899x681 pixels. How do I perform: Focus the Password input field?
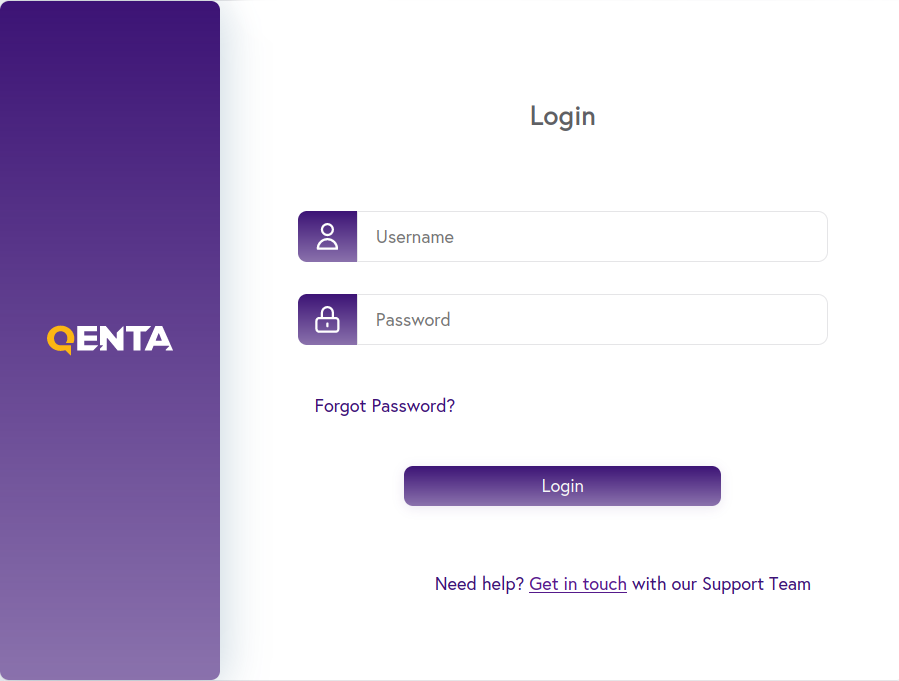click(592, 319)
